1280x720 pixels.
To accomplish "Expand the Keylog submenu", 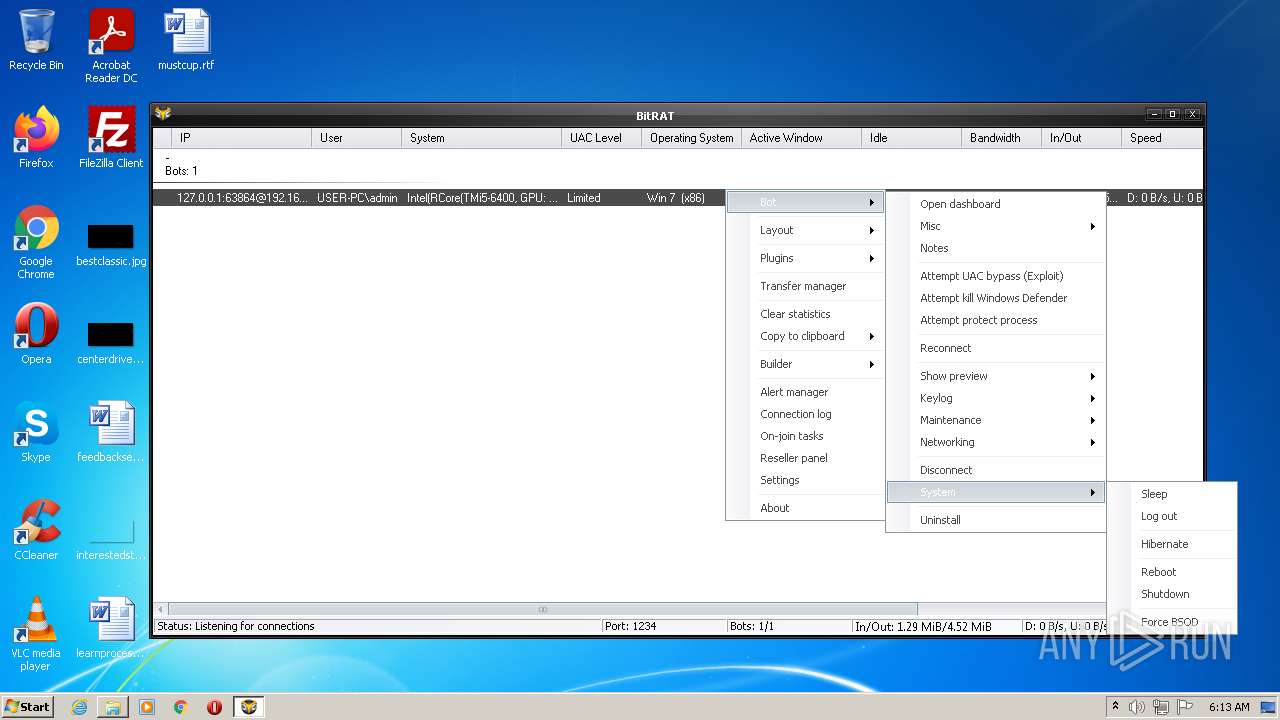I will pyautogui.click(x=996, y=398).
